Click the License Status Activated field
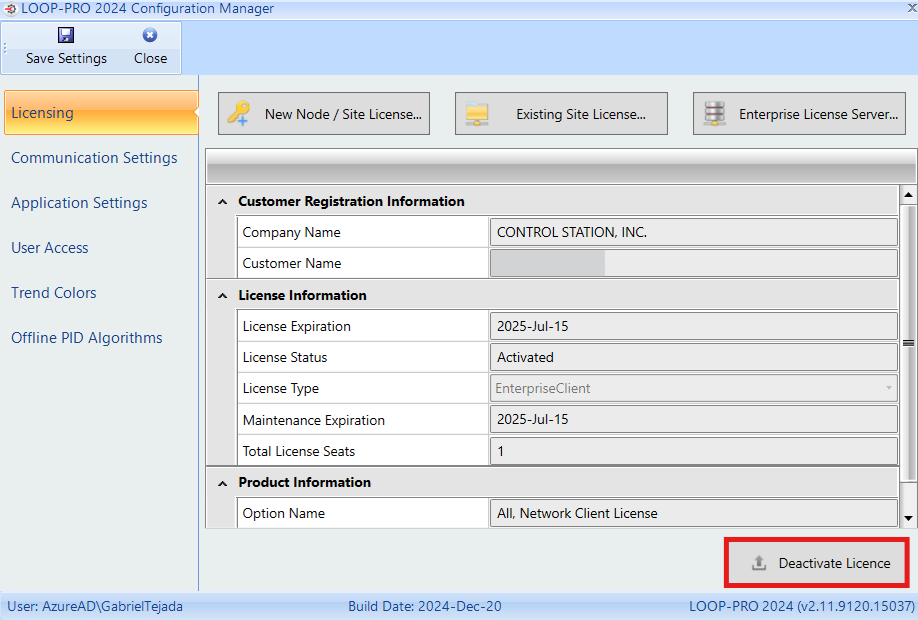 click(693, 357)
